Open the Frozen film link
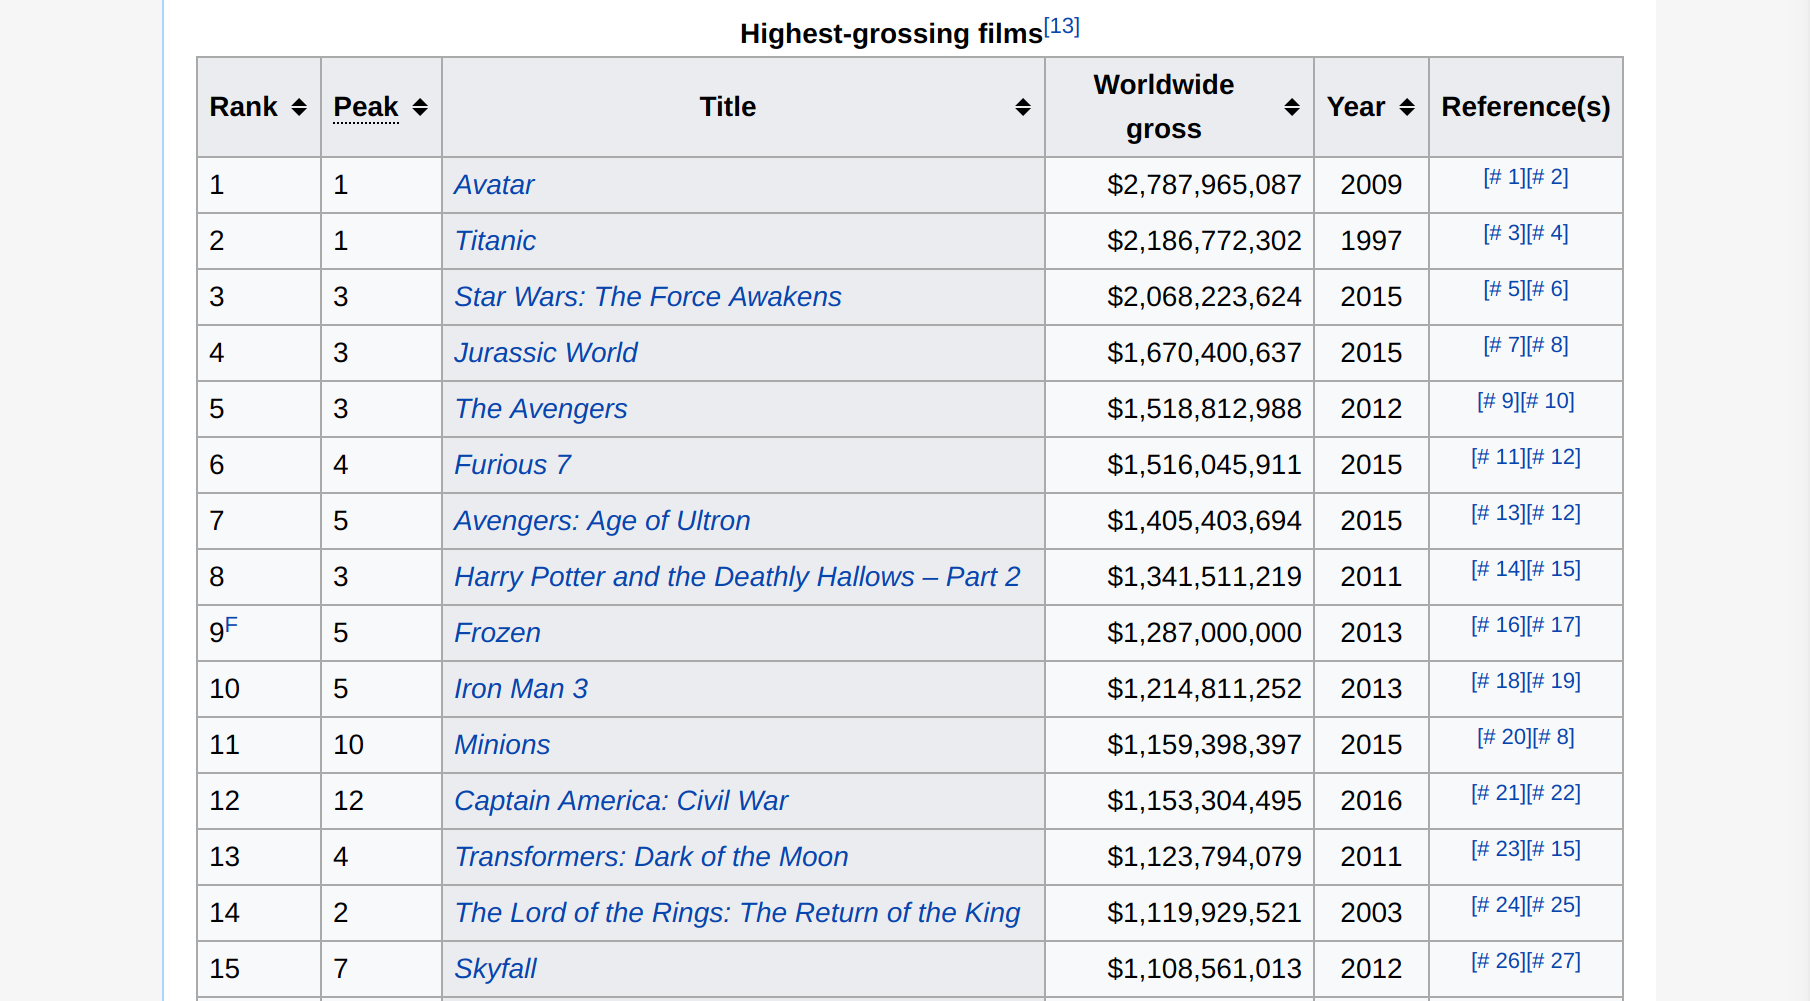Screen dimensions: 1810x1001 [497, 633]
